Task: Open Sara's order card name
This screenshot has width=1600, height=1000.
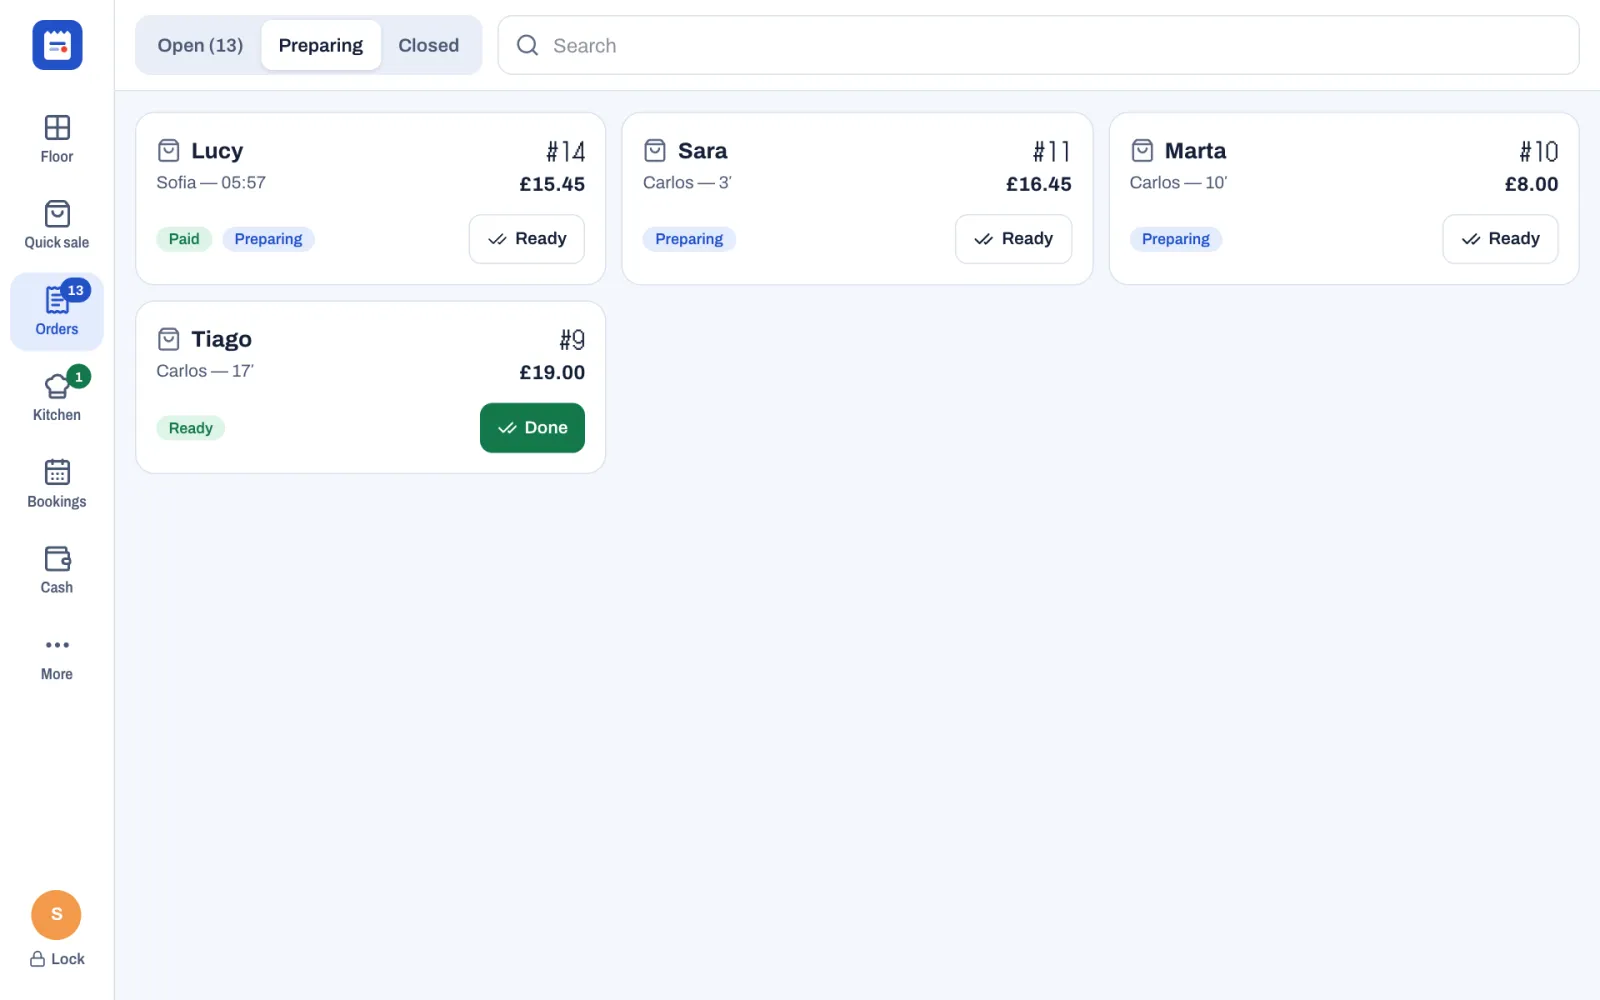Action: click(703, 151)
